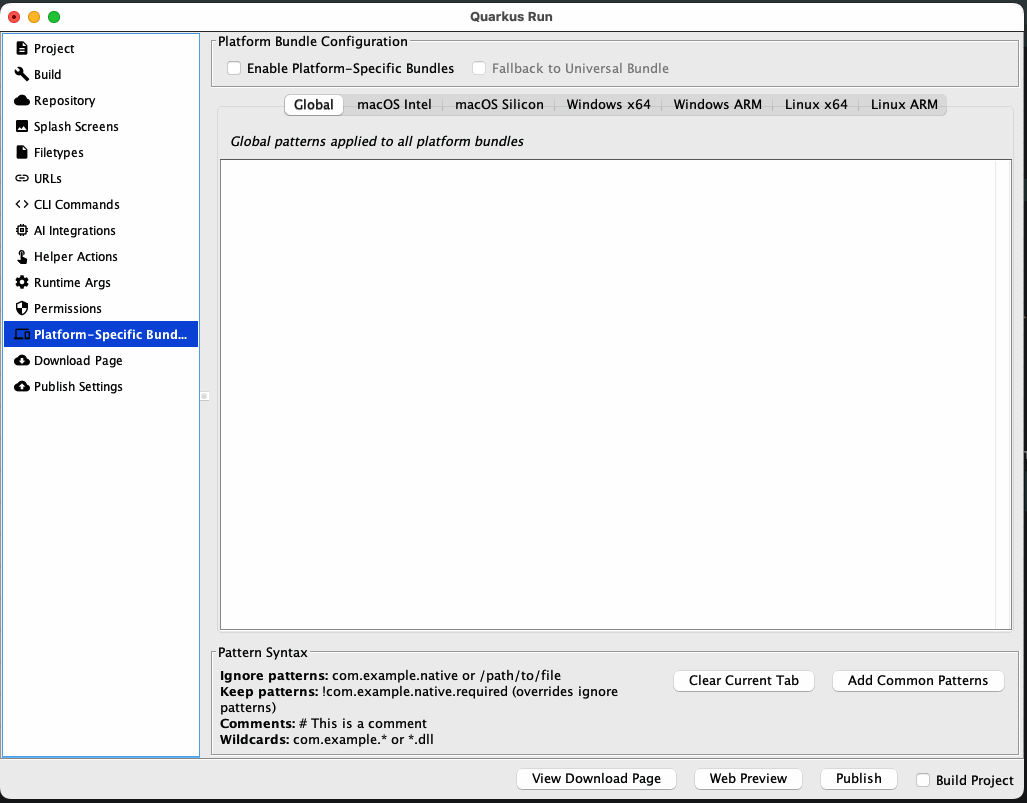The image size is (1027, 803).
Task: Check the Build Project checkbox
Action: click(x=923, y=779)
